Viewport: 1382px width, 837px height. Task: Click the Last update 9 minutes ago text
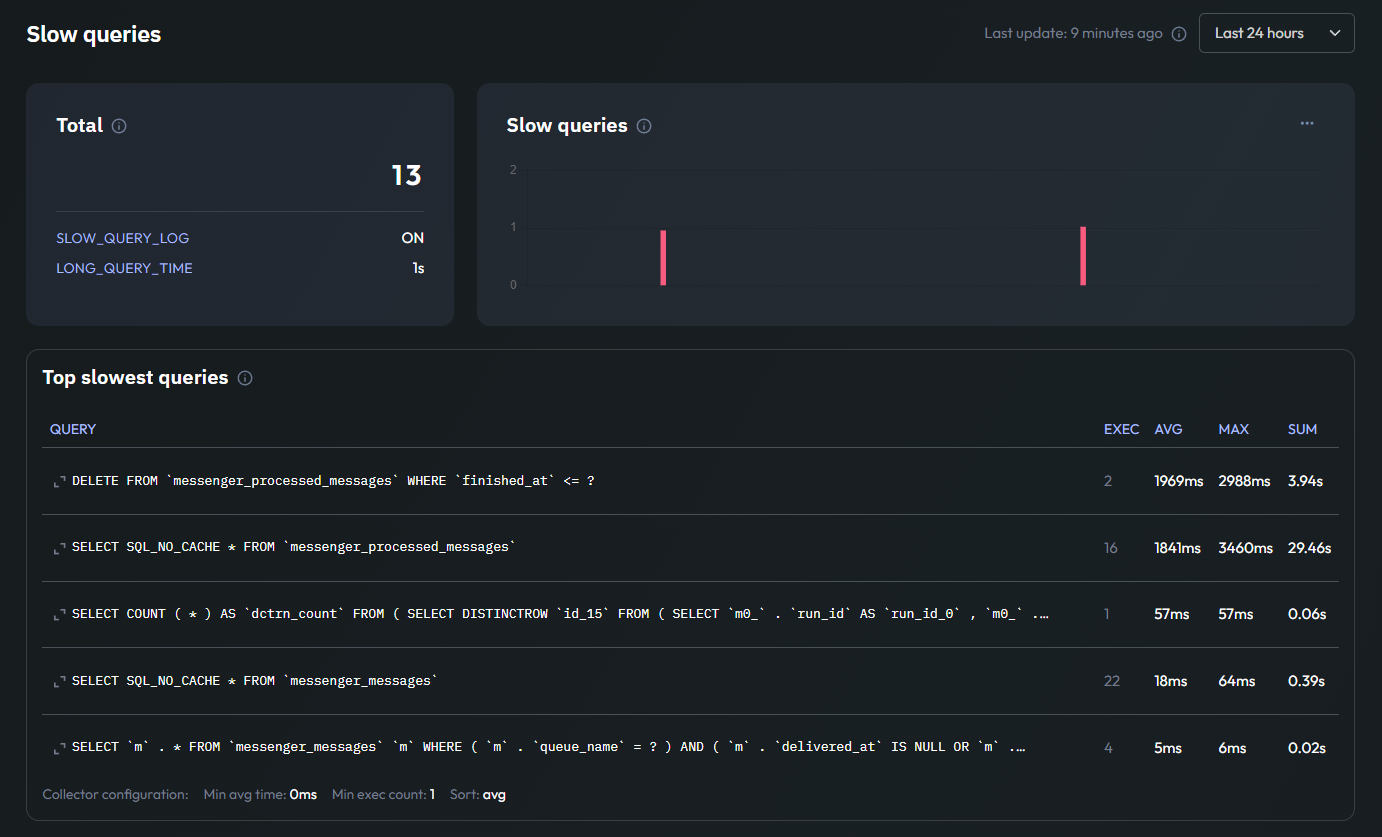[1073, 33]
